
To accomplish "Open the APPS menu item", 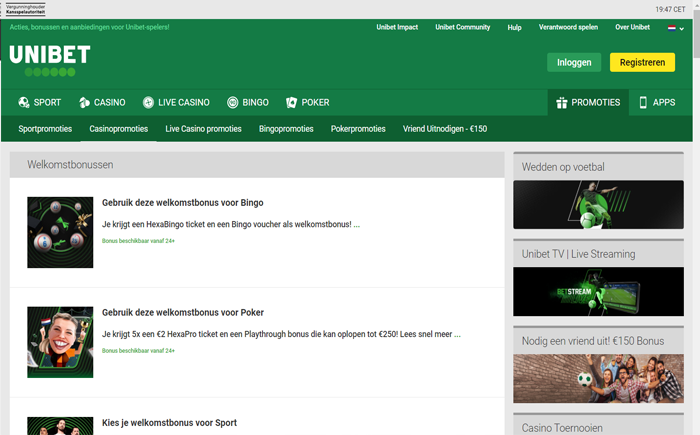I will pyautogui.click(x=657, y=102).
